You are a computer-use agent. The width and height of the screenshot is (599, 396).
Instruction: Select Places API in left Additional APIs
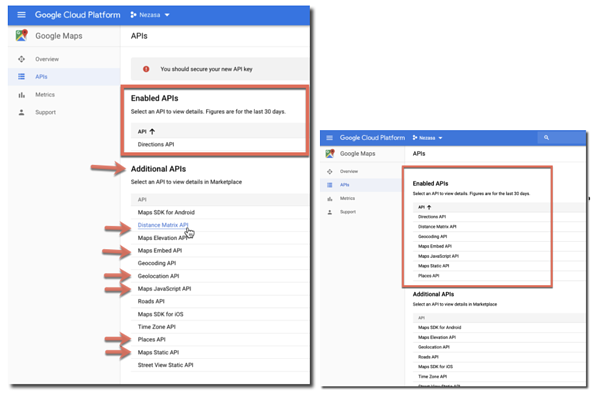151,339
